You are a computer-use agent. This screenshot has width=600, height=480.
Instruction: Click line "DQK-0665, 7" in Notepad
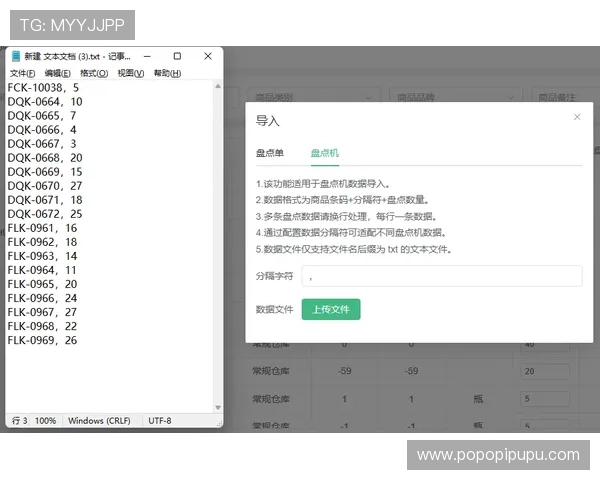click(42, 116)
